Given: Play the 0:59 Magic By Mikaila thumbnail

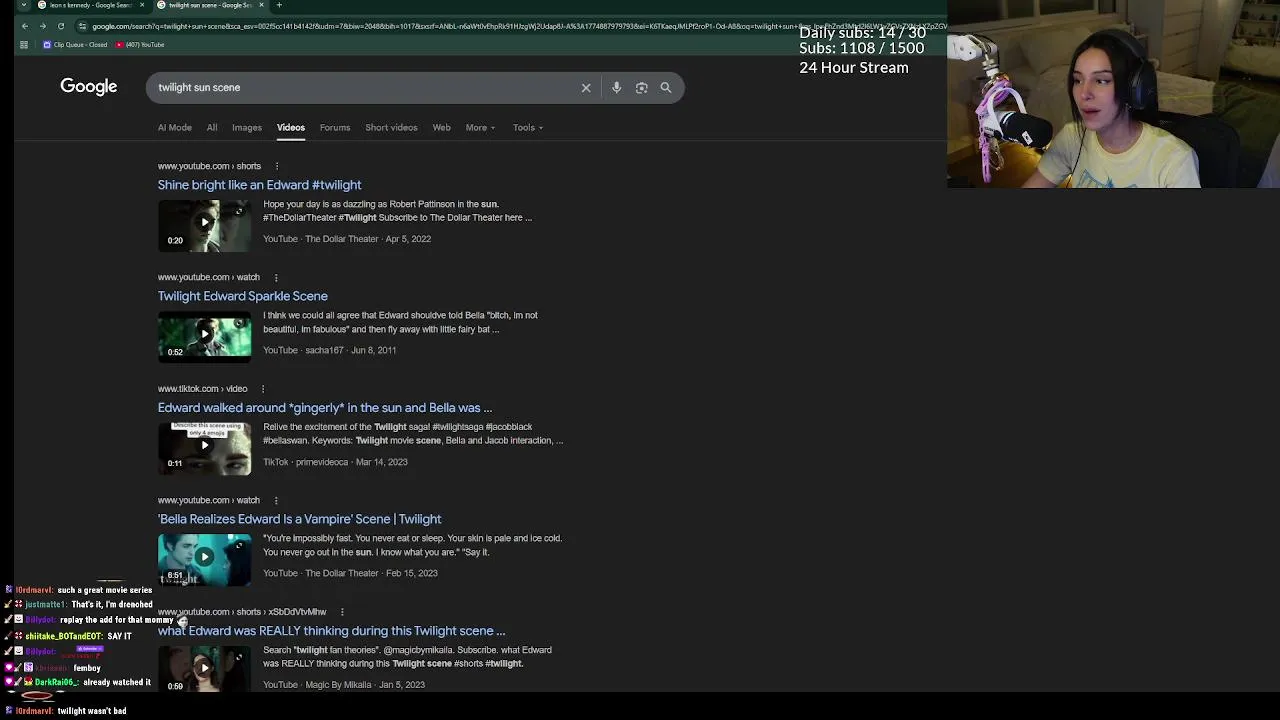Looking at the screenshot, I should click(x=204, y=668).
